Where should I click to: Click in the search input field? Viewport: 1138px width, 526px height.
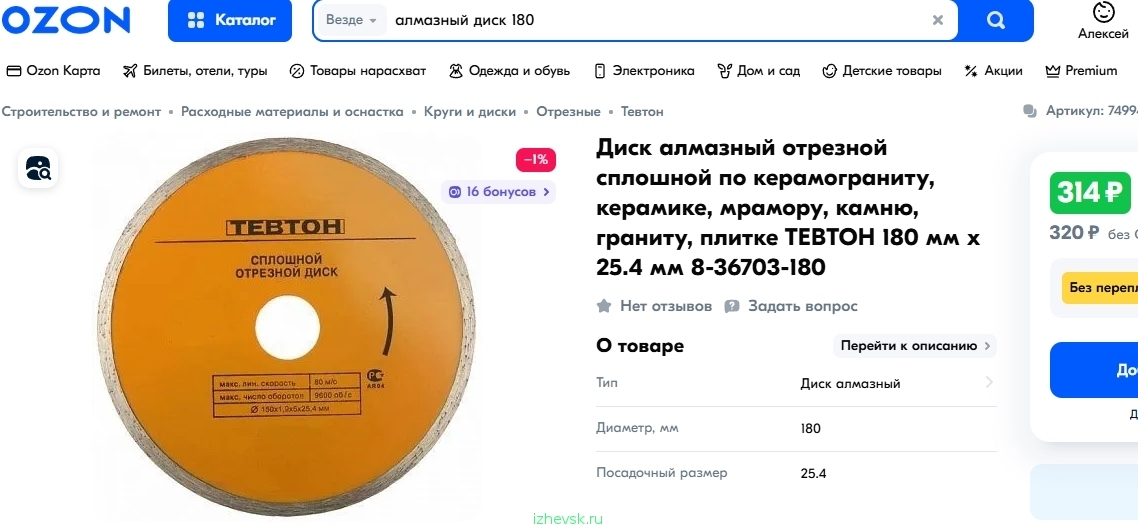(x=657, y=20)
